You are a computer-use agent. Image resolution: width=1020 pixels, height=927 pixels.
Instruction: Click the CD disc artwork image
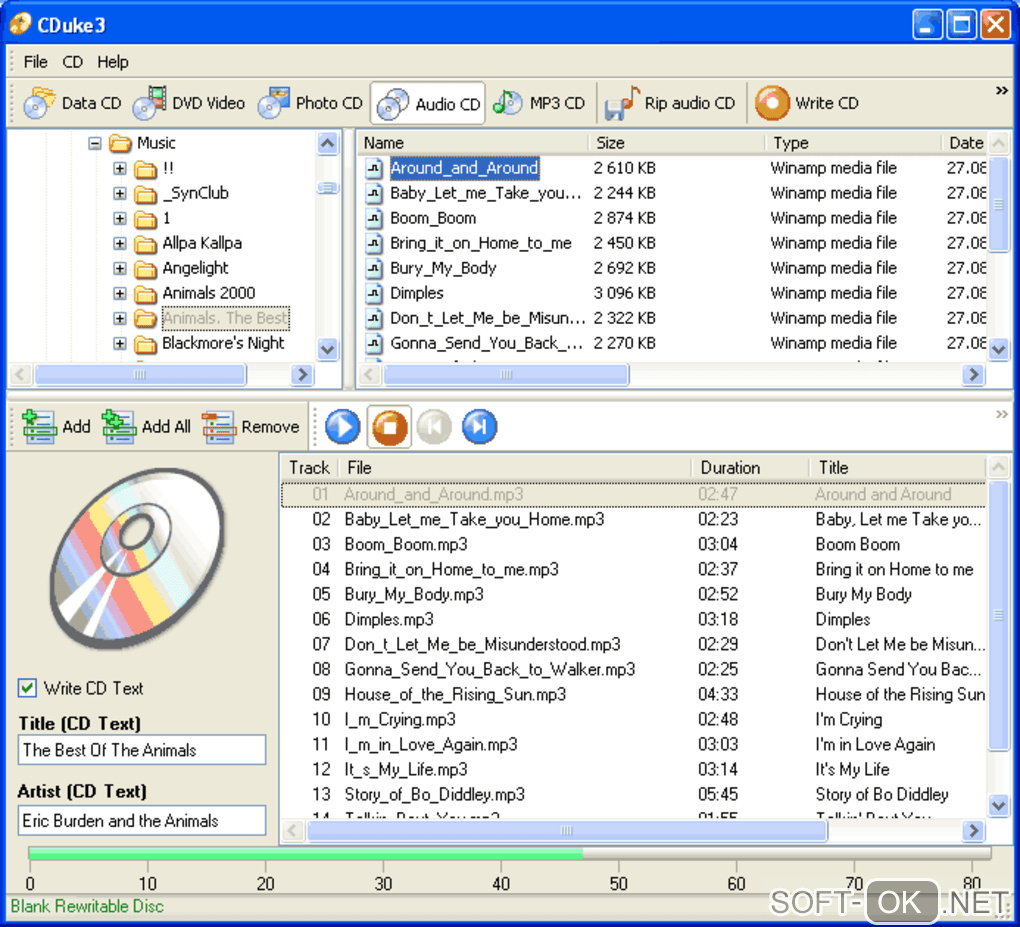coord(137,558)
